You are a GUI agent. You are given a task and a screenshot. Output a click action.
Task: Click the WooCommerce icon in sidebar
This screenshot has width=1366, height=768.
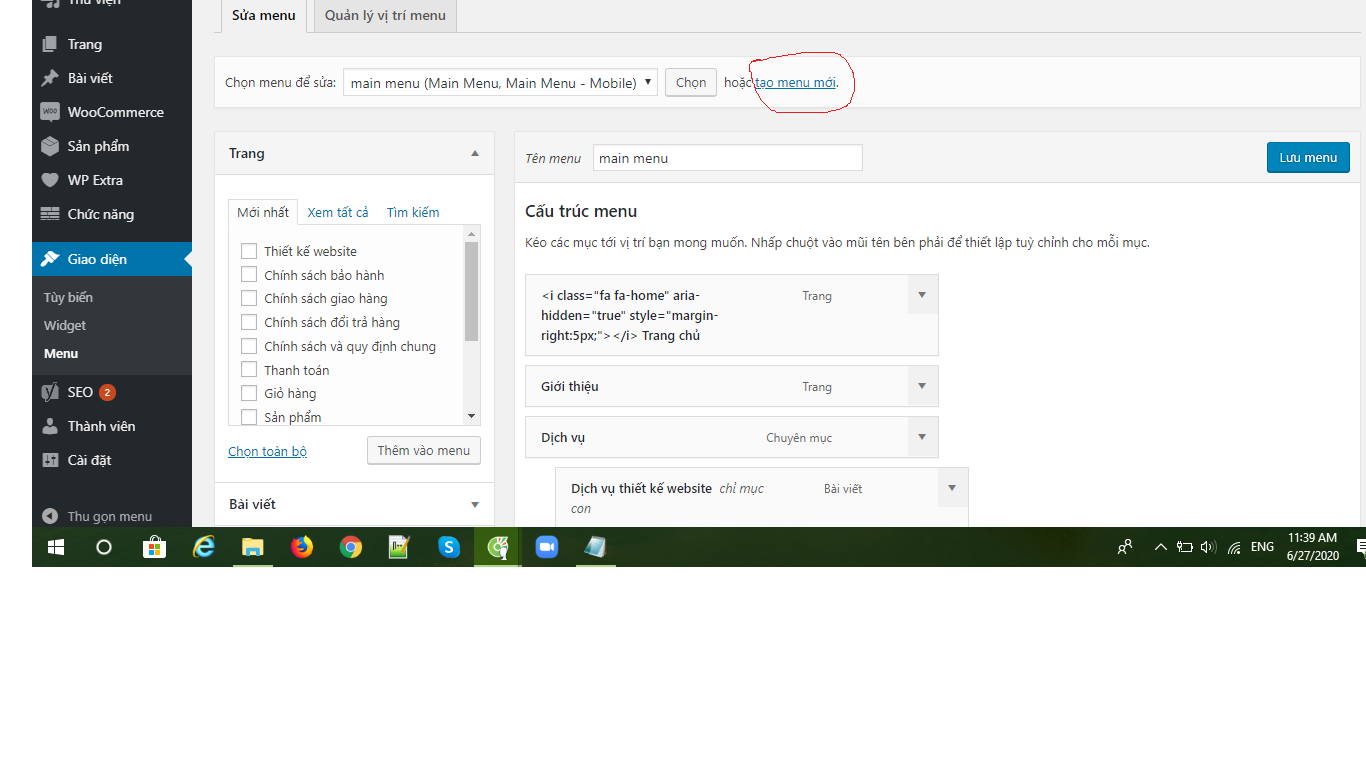(x=50, y=112)
